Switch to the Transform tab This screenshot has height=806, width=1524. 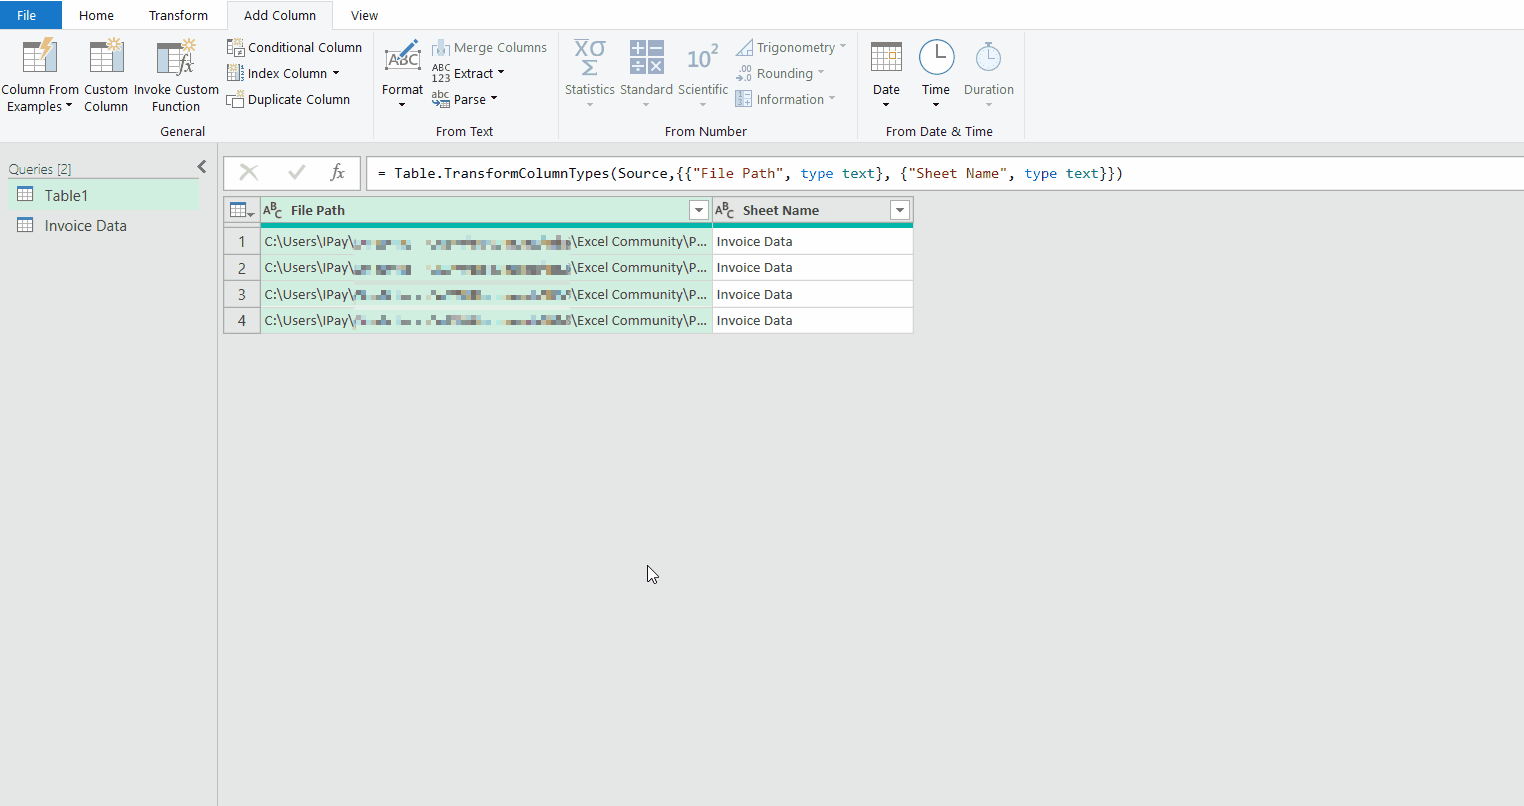[x=178, y=15]
